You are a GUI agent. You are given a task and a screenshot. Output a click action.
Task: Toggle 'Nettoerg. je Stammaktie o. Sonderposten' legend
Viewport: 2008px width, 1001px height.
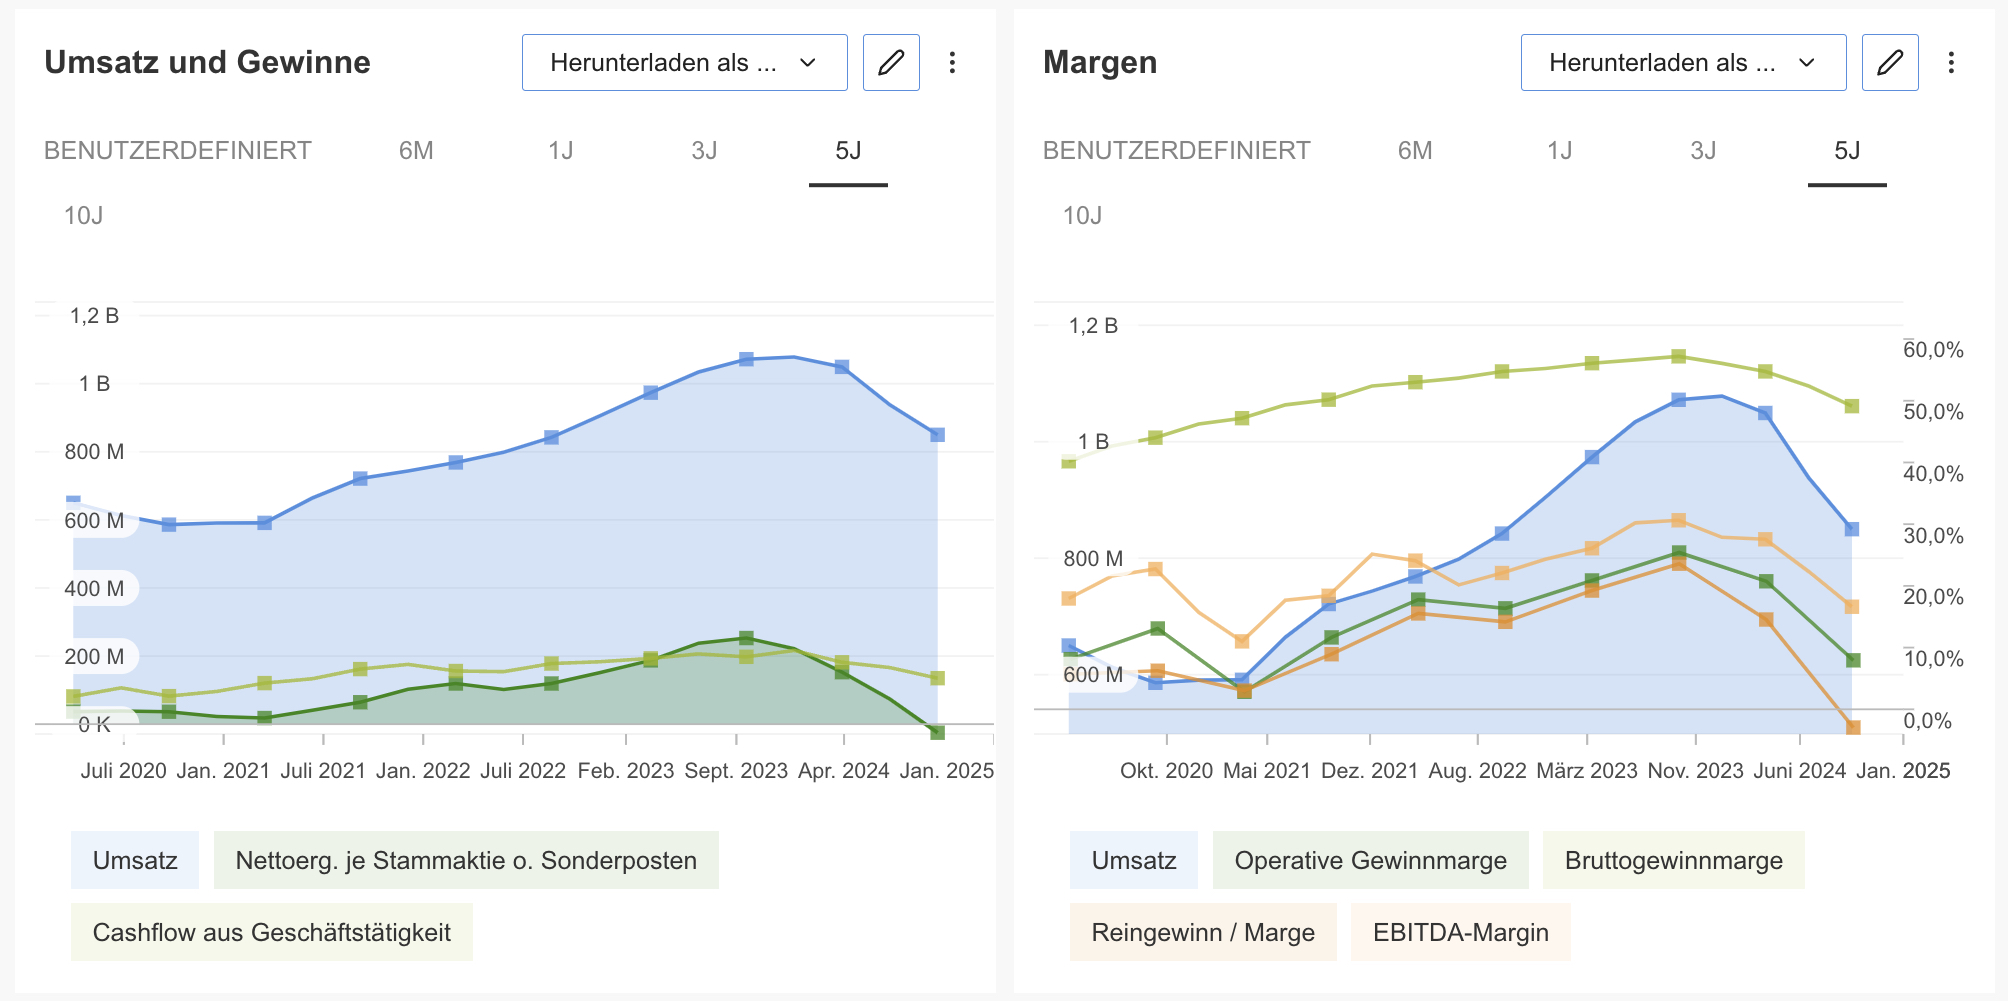[x=466, y=860]
